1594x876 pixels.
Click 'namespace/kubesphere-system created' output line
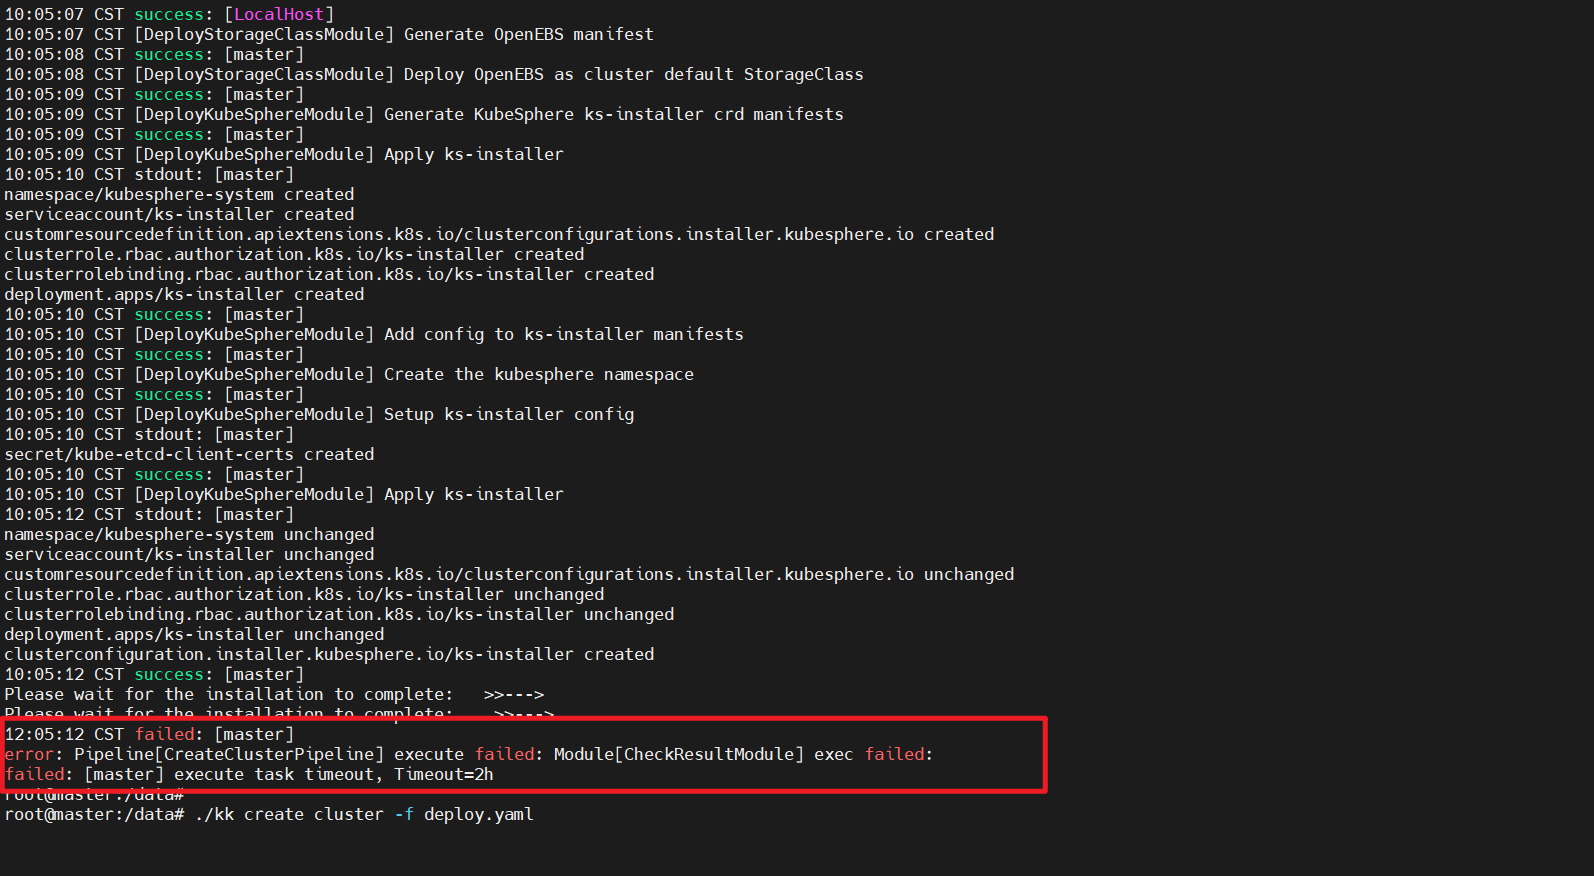coord(179,194)
